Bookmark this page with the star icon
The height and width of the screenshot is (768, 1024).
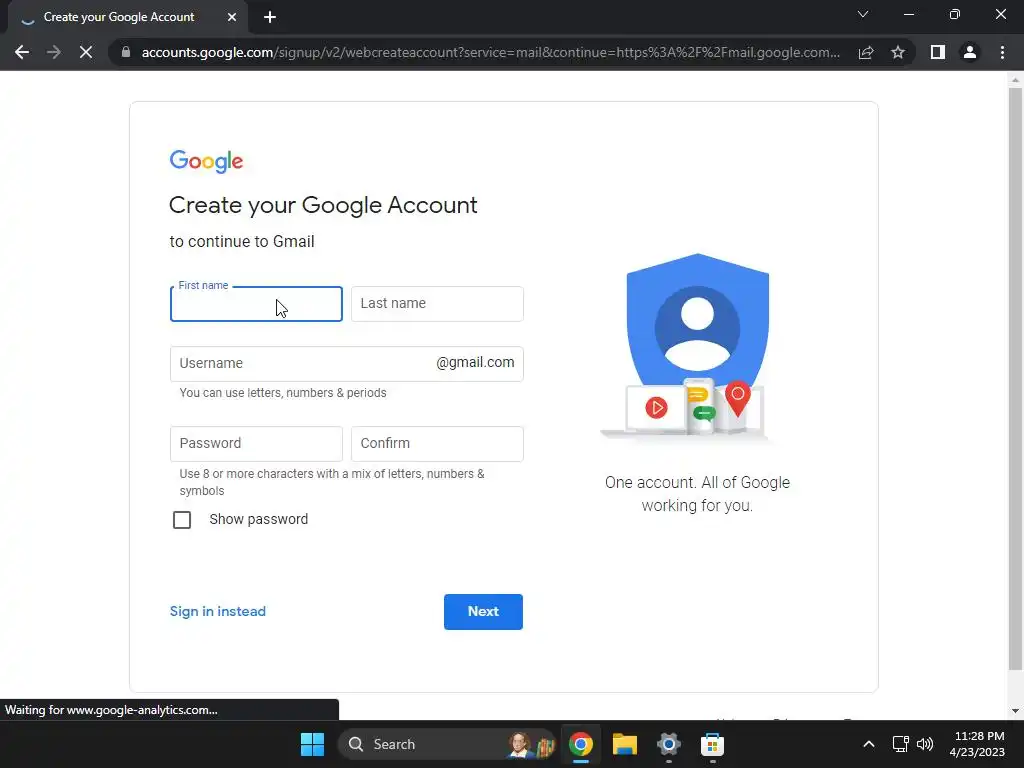pyautogui.click(x=898, y=52)
